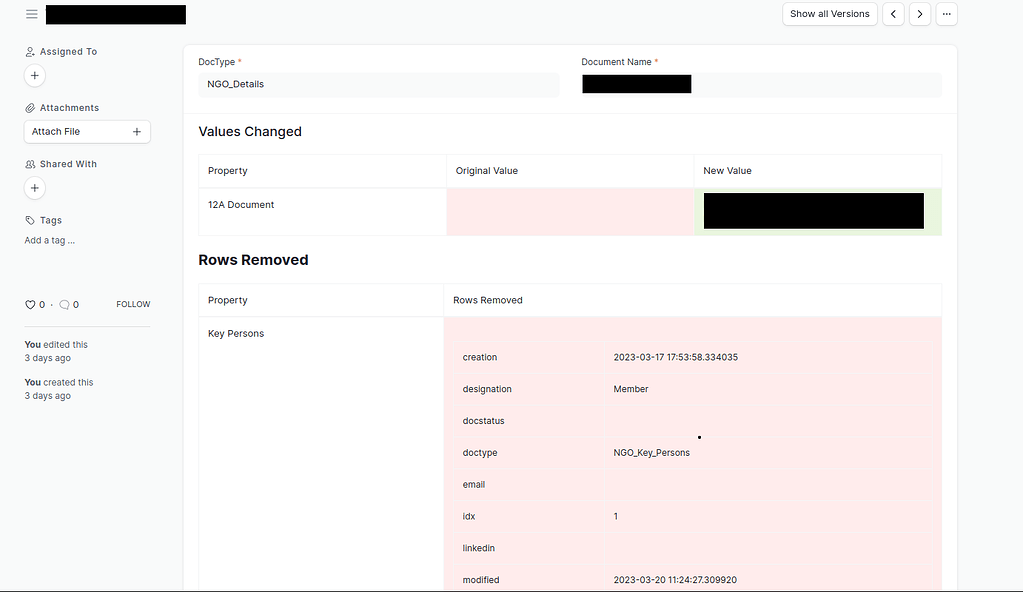Open the 'You edited this' timeline entry
This screenshot has height=592, width=1023.
pos(55,344)
